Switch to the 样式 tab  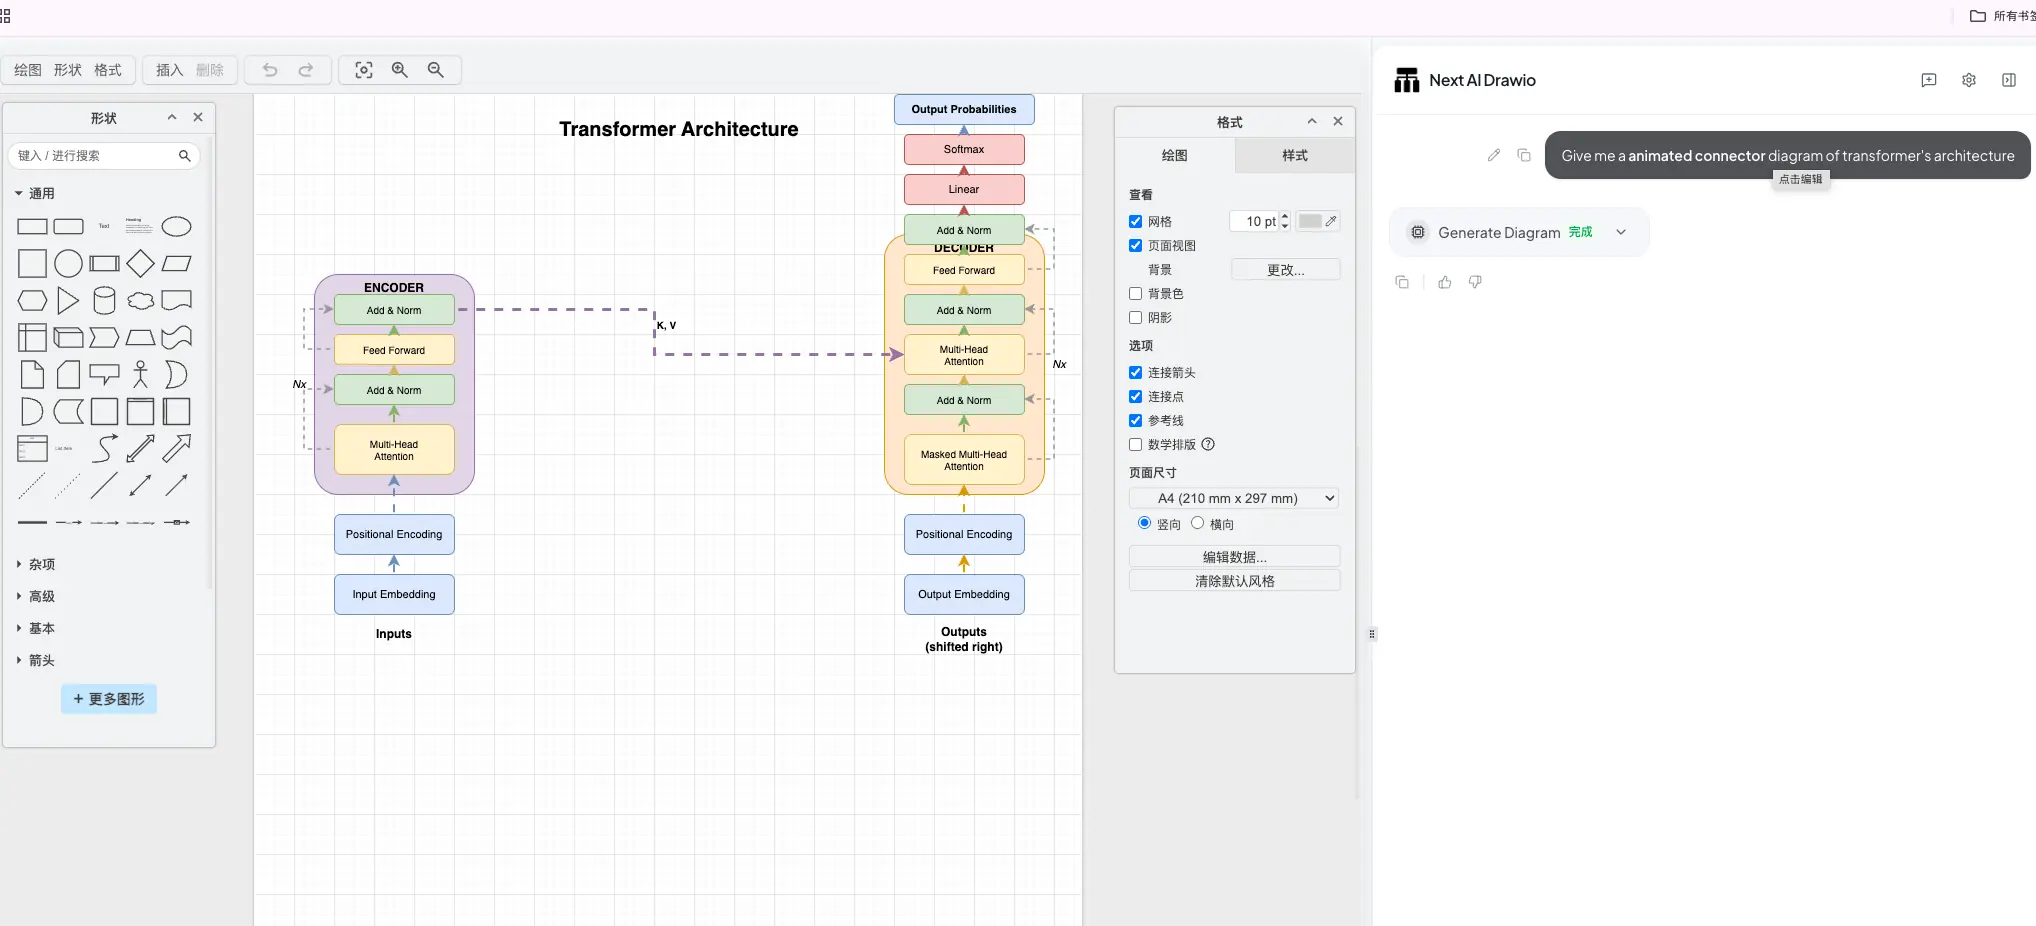1294,156
